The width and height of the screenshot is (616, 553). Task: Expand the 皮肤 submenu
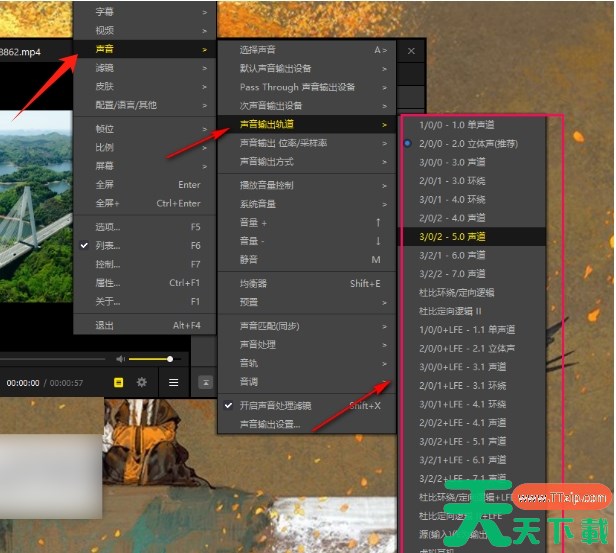(x=145, y=86)
